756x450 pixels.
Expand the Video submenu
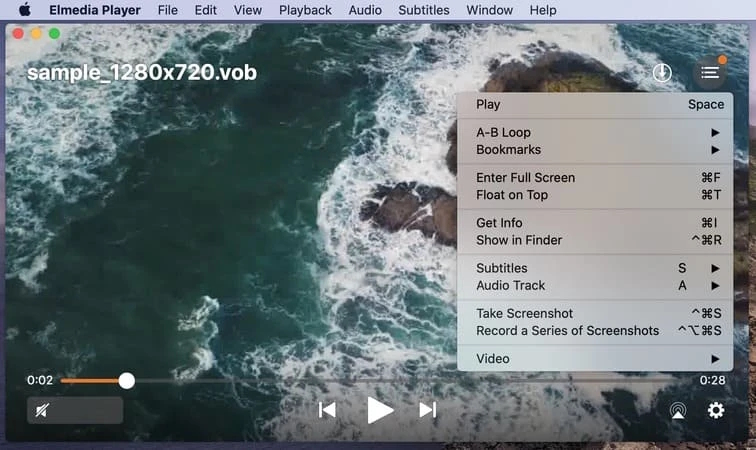pos(595,359)
